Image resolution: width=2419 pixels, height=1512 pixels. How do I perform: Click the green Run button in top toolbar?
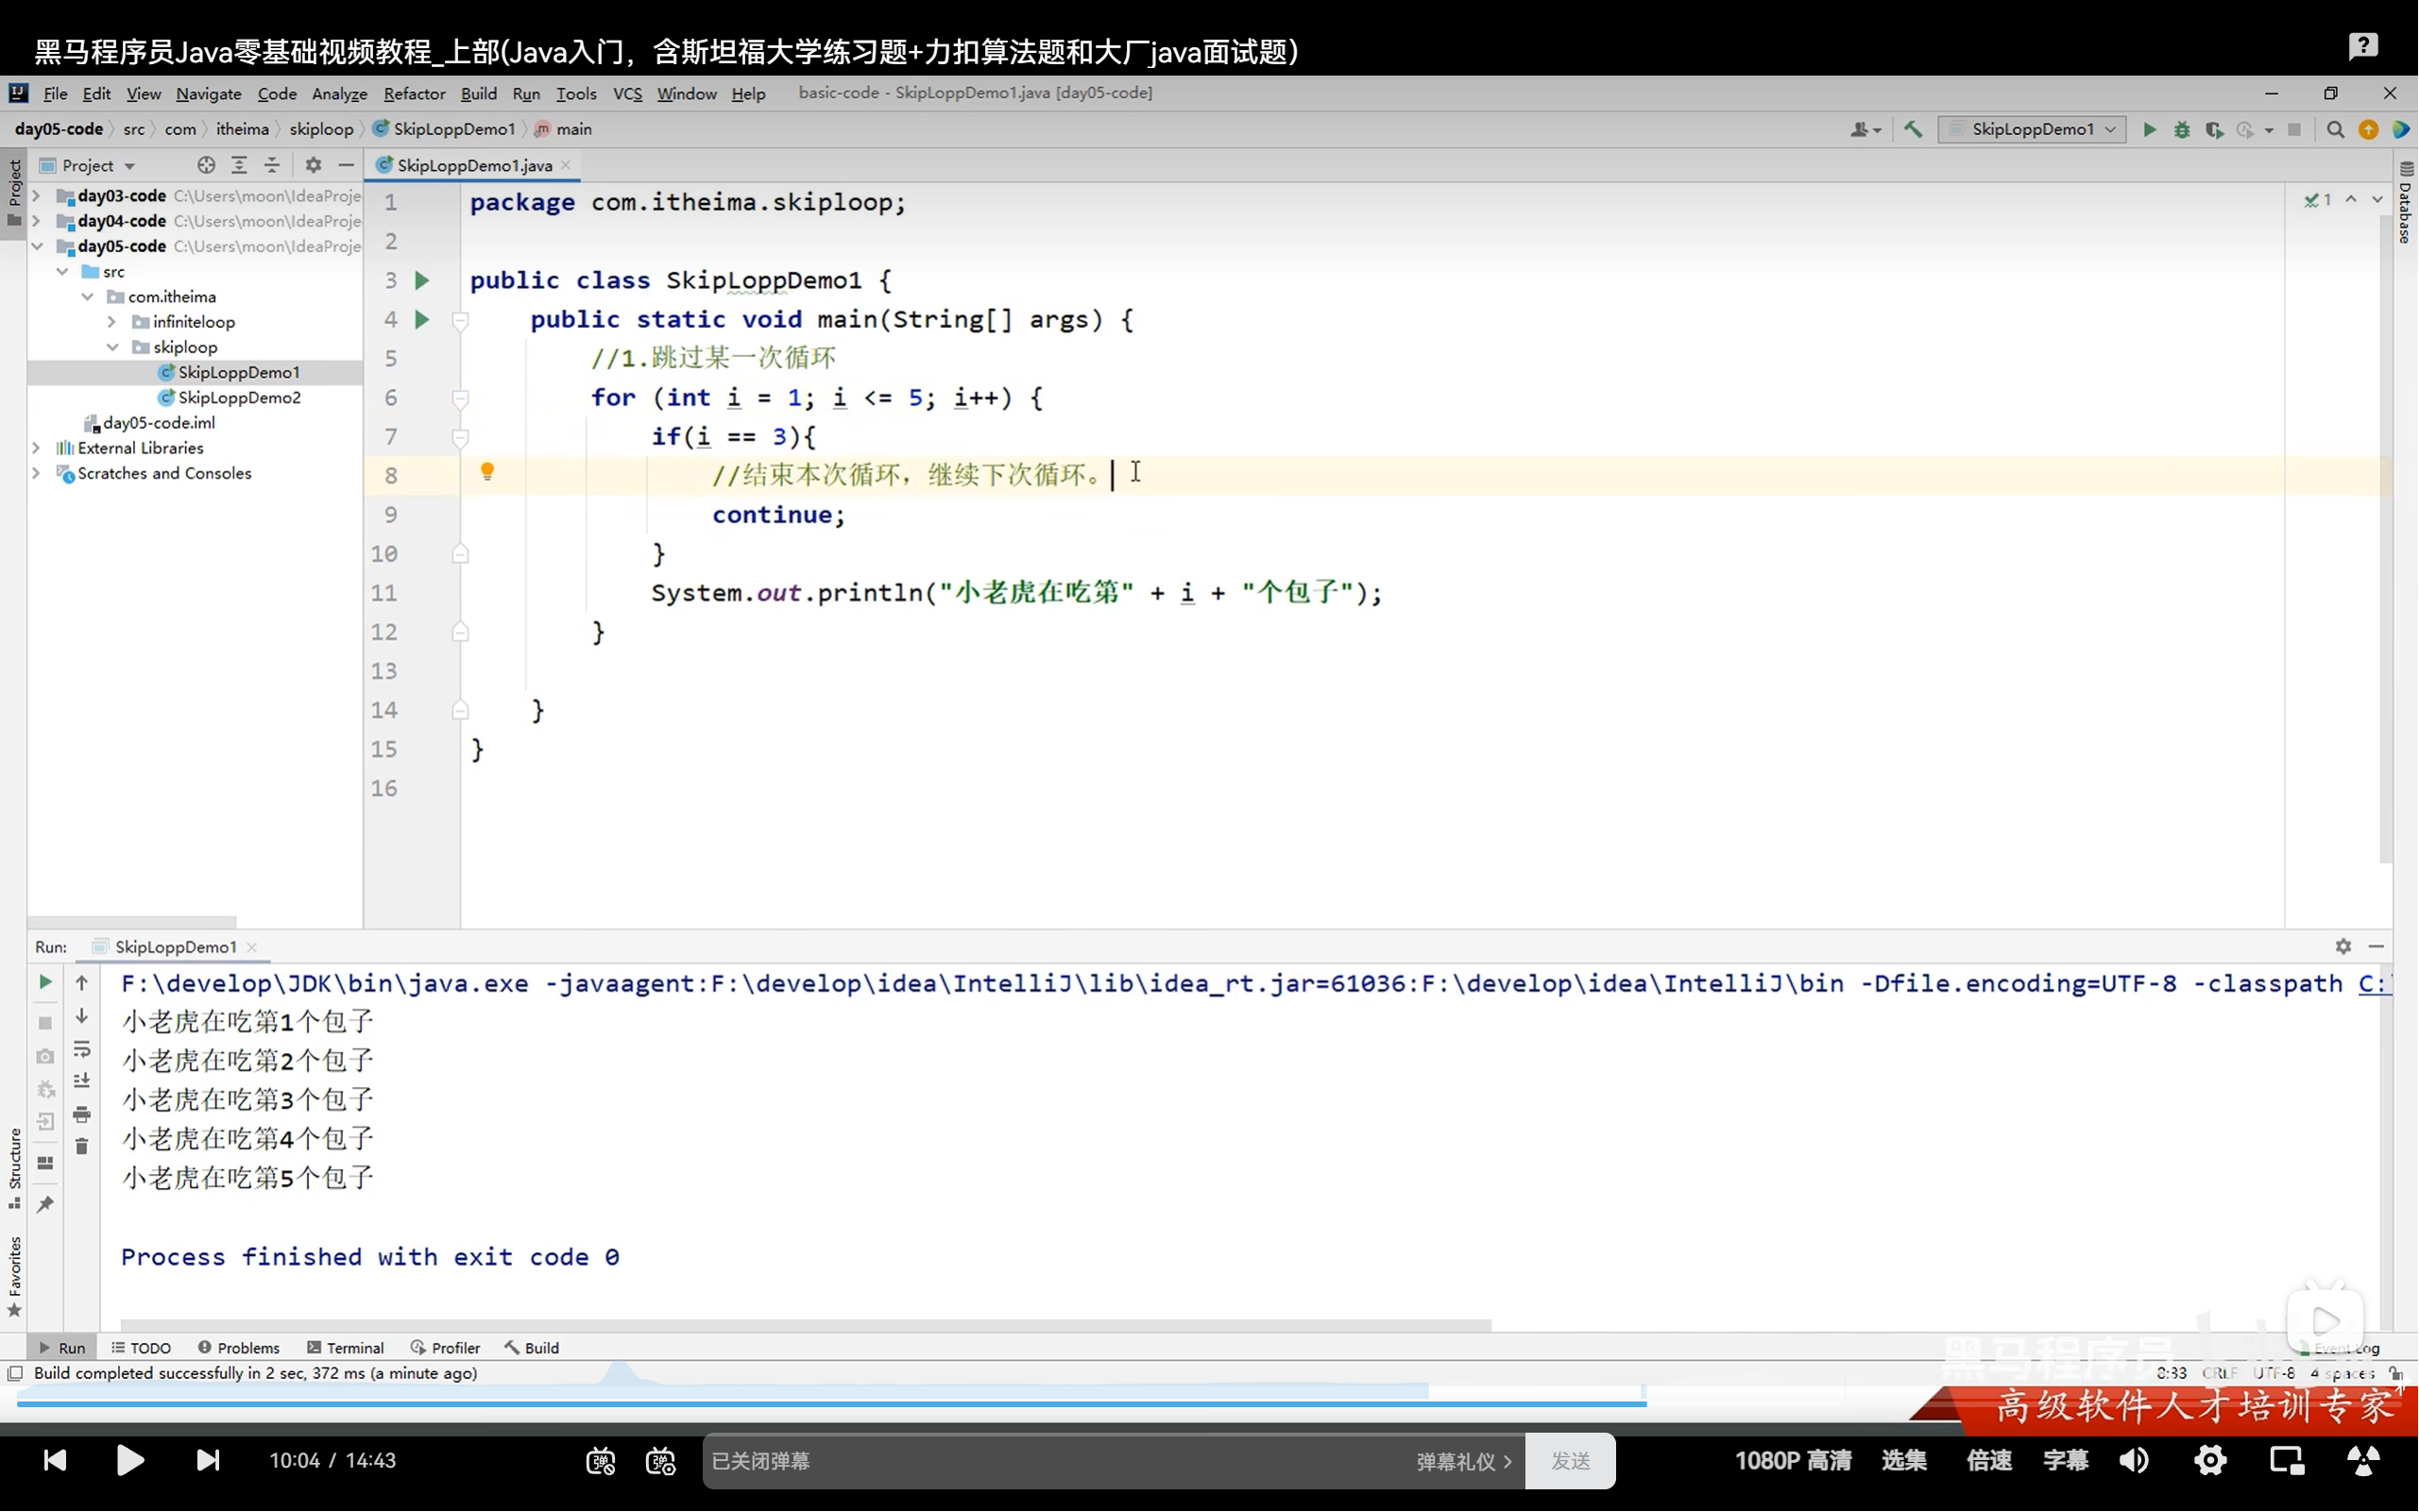pos(2149,129)
